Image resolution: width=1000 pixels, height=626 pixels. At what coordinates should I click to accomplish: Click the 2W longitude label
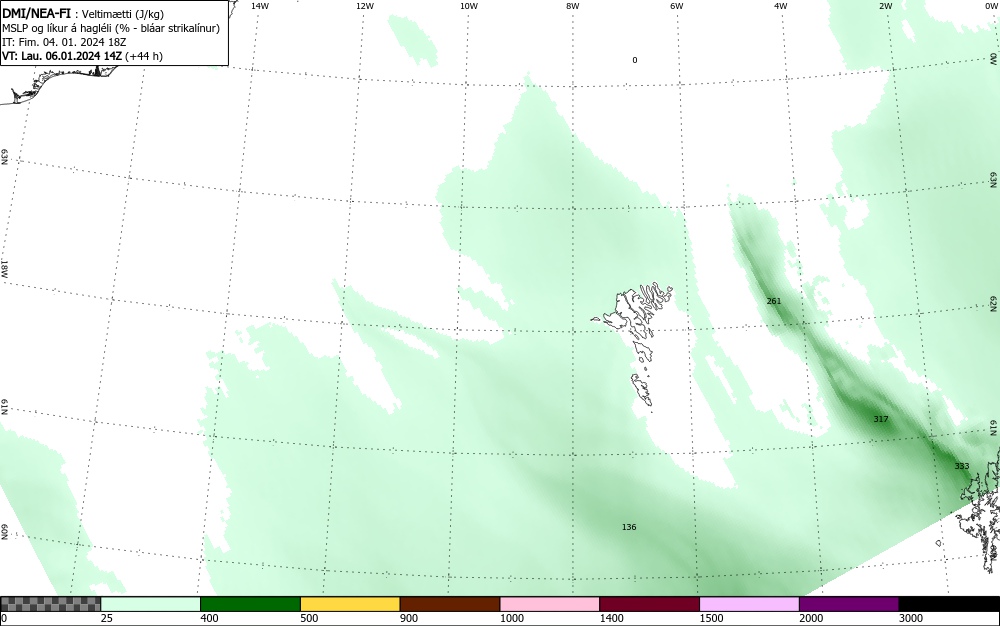(885, 6)
